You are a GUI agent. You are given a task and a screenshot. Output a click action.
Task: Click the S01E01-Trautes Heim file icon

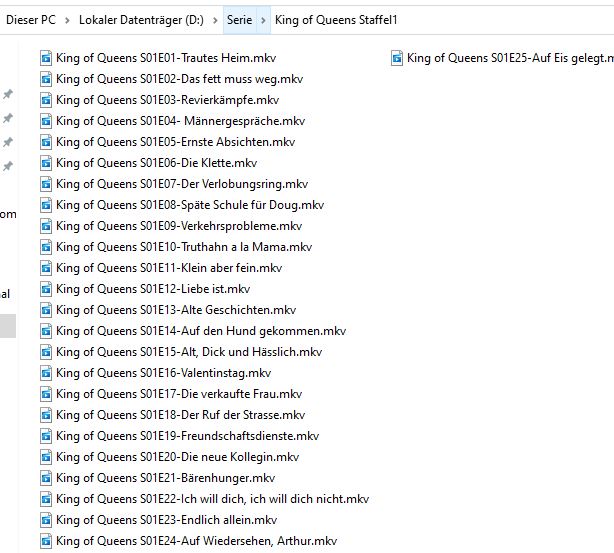[x=46, y=58]
